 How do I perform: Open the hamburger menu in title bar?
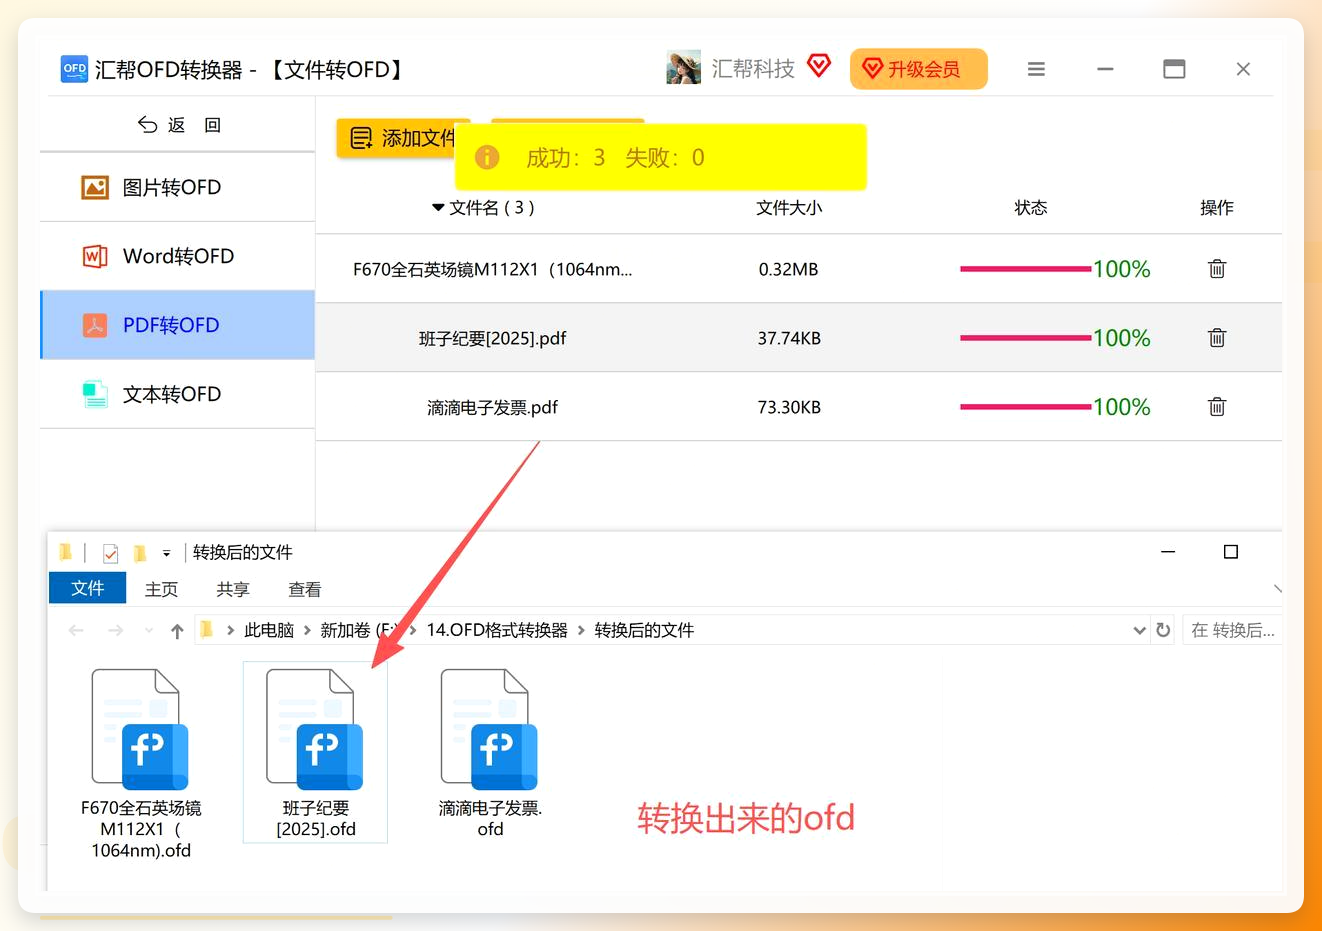(x=1036, y=69)
